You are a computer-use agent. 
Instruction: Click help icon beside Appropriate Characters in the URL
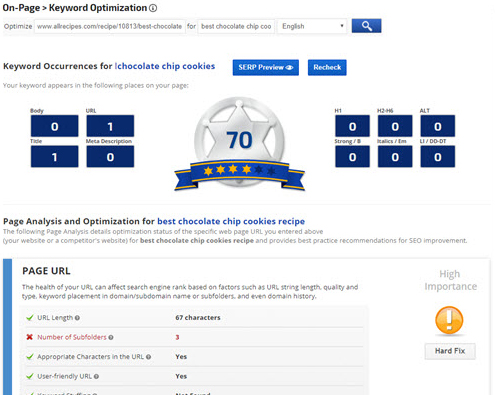coord(149,357)
